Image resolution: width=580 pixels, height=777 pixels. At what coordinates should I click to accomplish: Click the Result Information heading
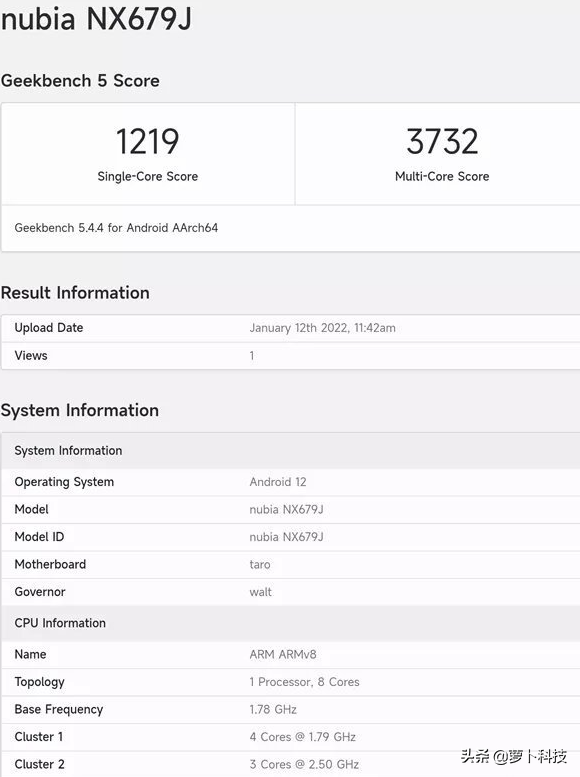[x=75, y=293]
